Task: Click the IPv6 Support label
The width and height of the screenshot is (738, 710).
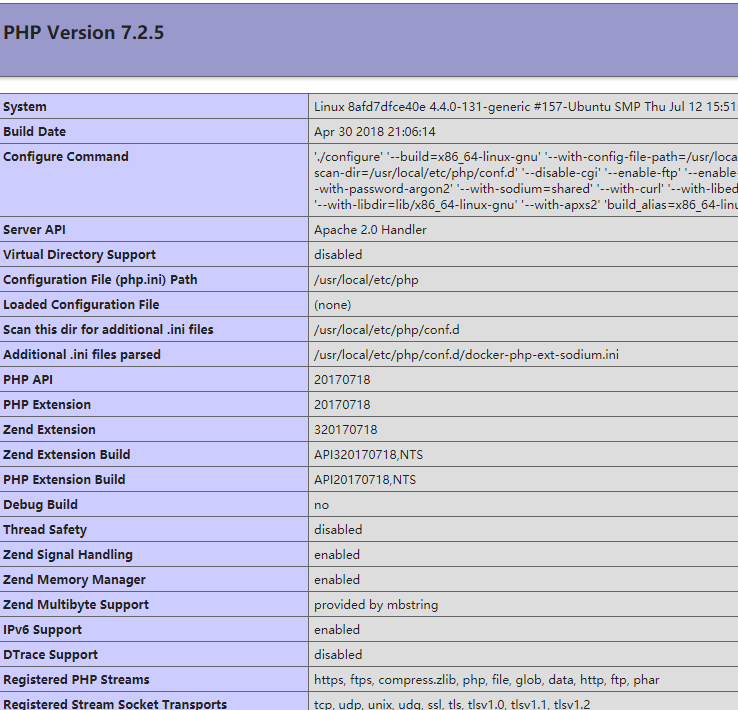Action: click(42, 630)
